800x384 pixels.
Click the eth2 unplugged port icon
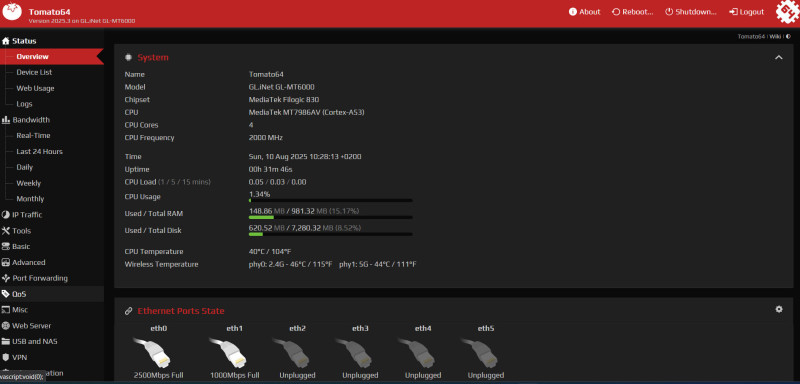[291, 352]
